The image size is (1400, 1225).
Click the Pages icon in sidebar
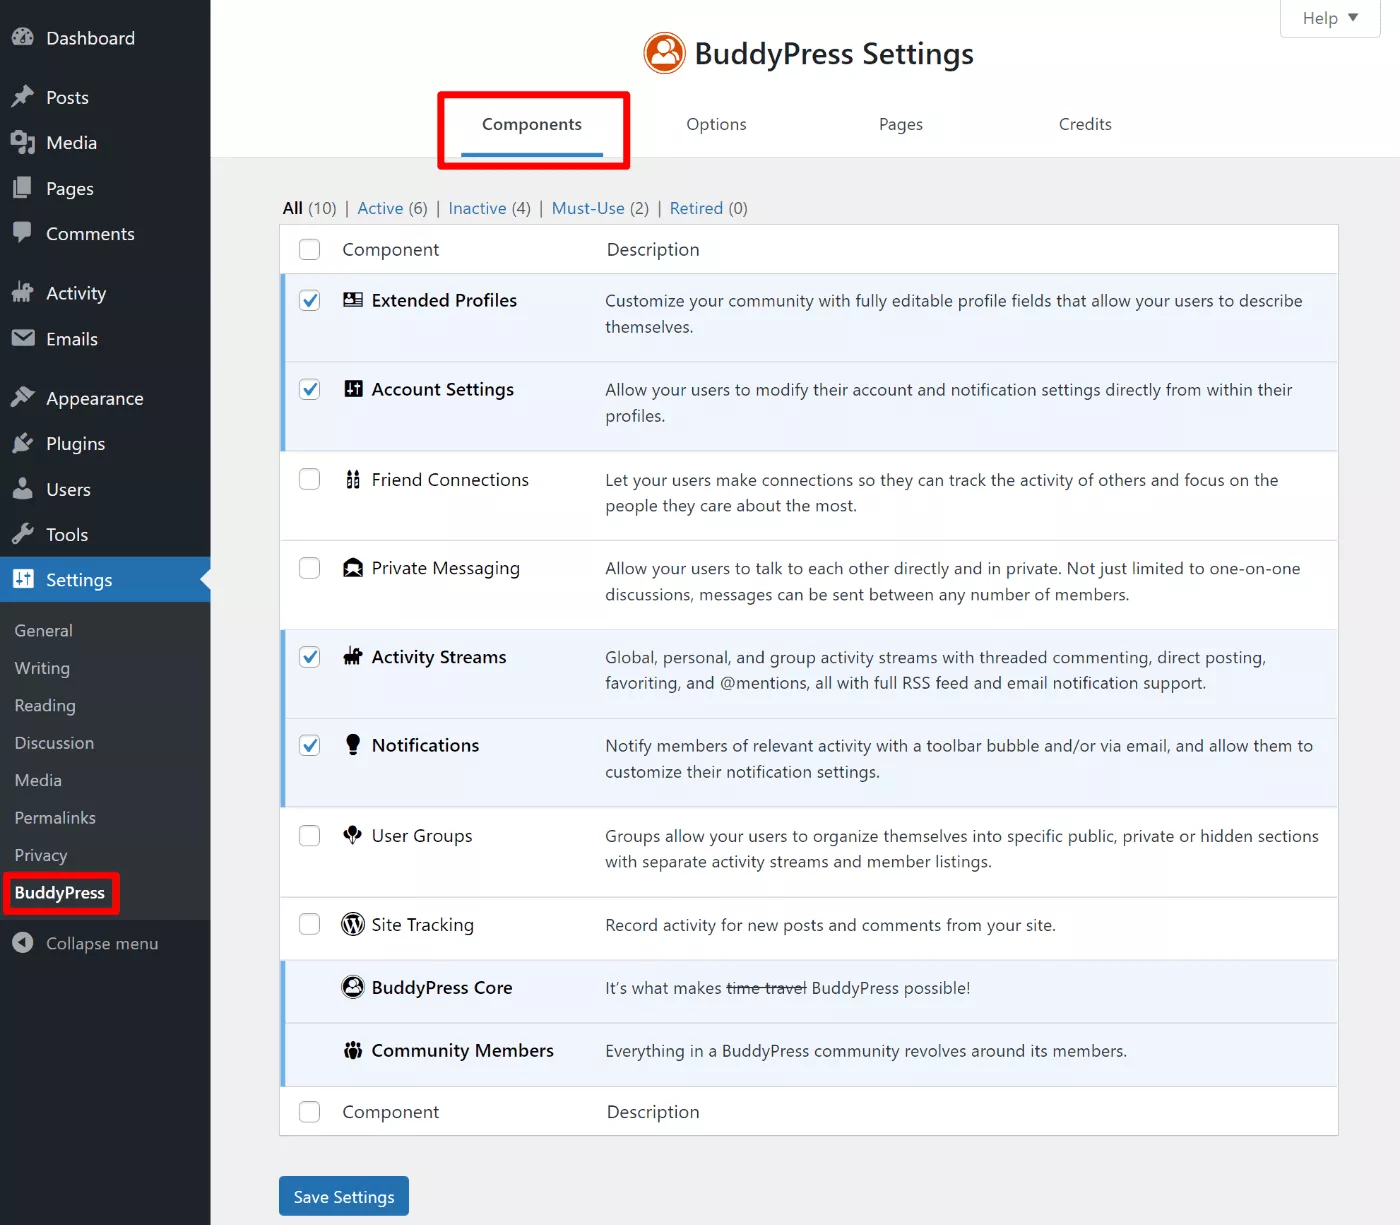[x=23, y=188]
